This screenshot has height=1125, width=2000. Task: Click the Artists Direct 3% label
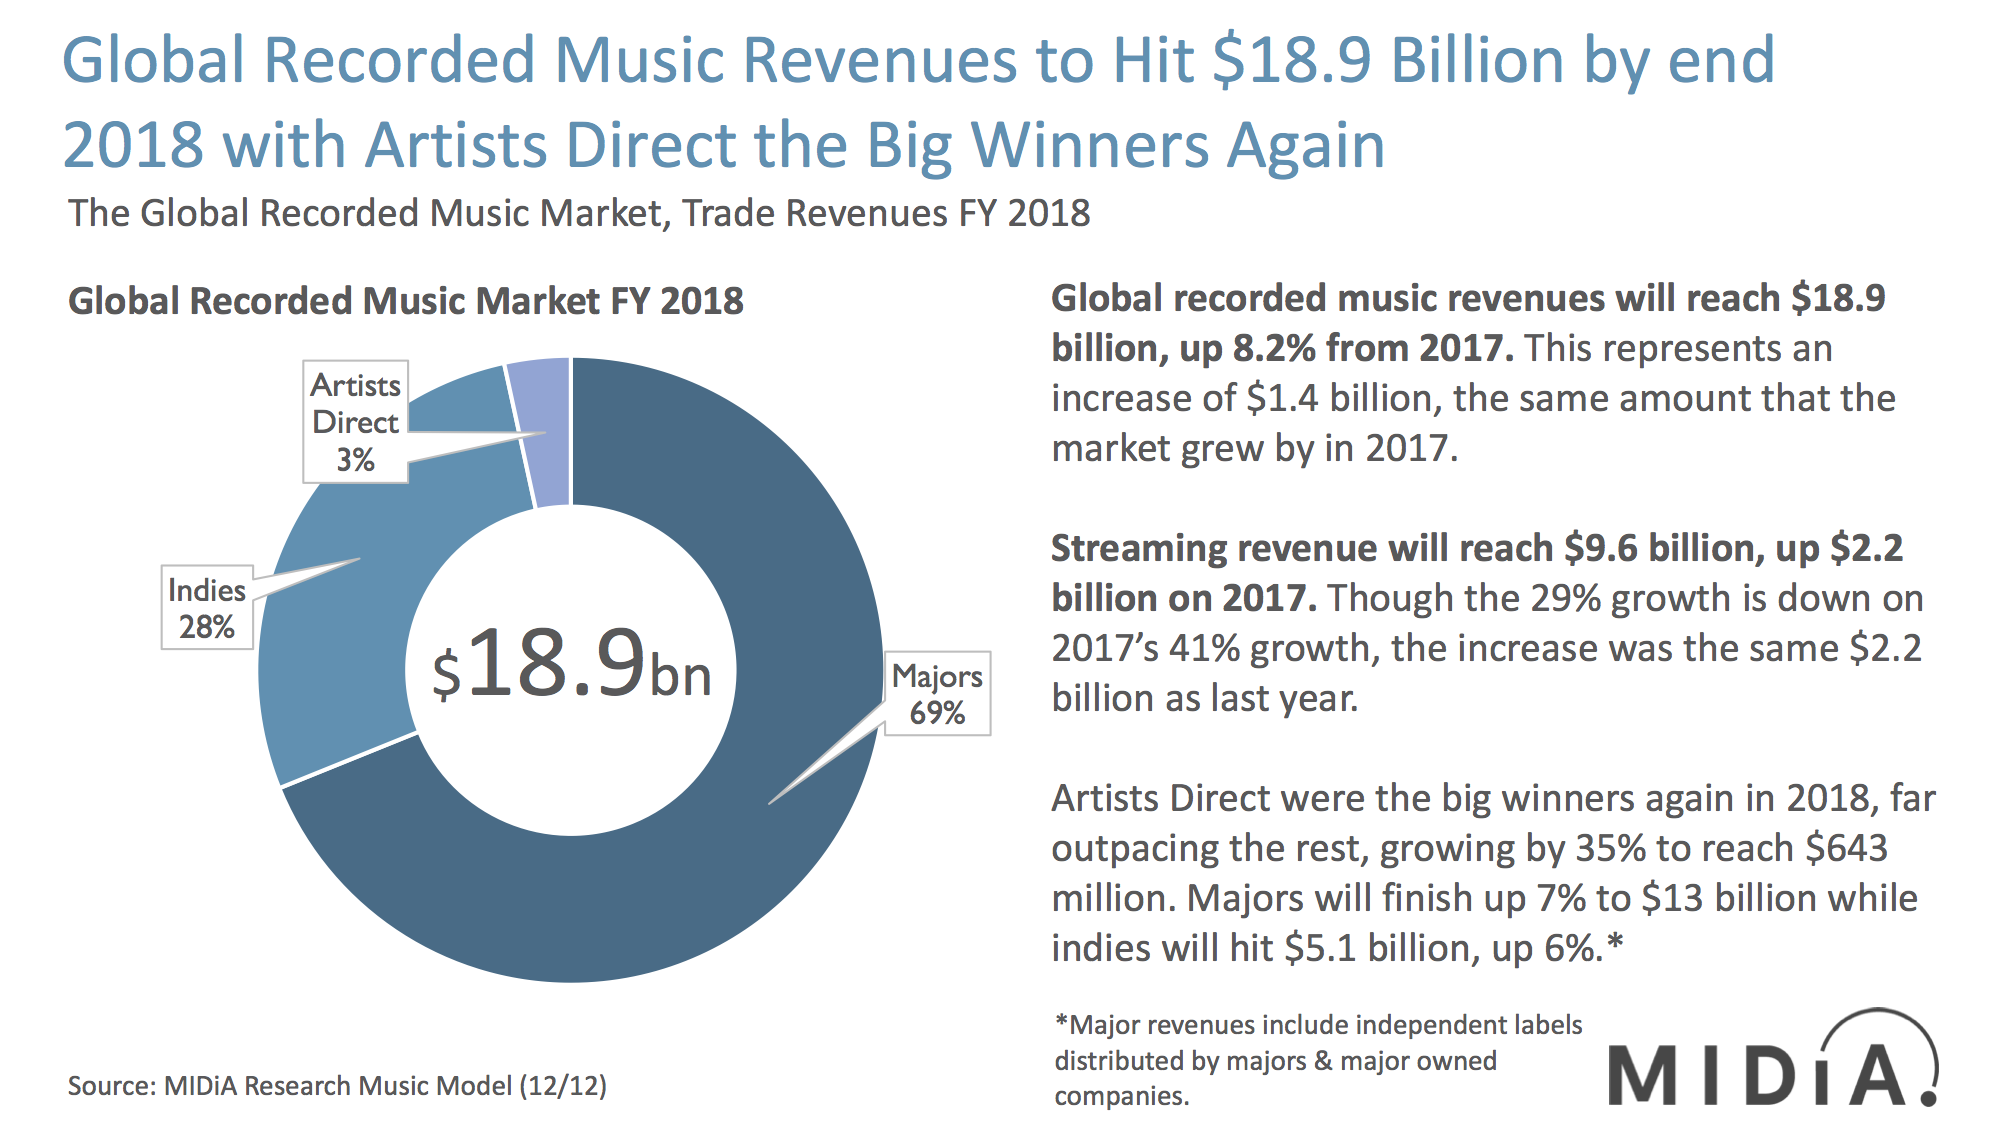[355, 422]
